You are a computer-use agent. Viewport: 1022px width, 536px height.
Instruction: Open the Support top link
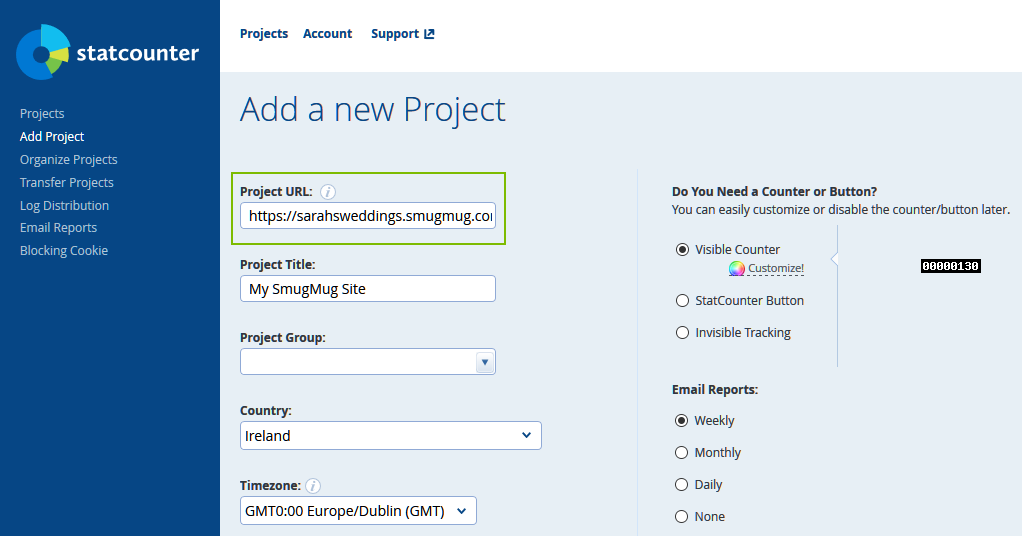tap(403, 34)
